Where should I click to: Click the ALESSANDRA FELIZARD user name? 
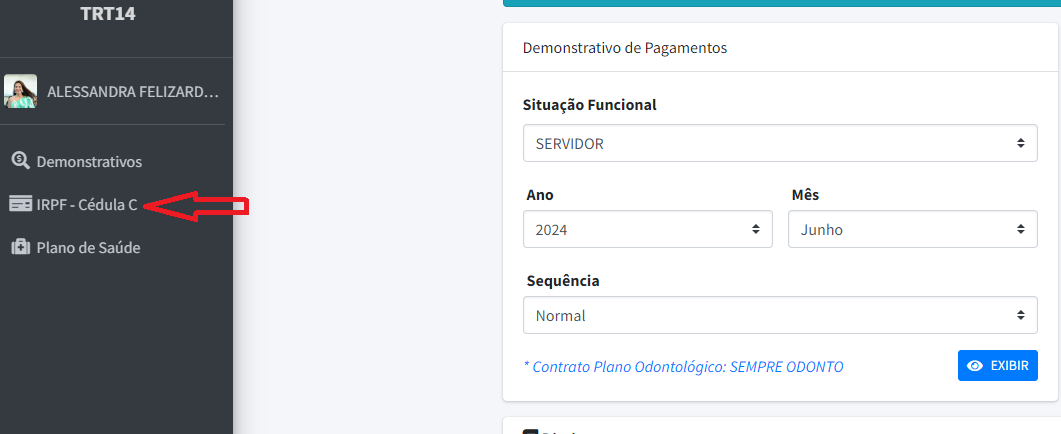[133, 92]
